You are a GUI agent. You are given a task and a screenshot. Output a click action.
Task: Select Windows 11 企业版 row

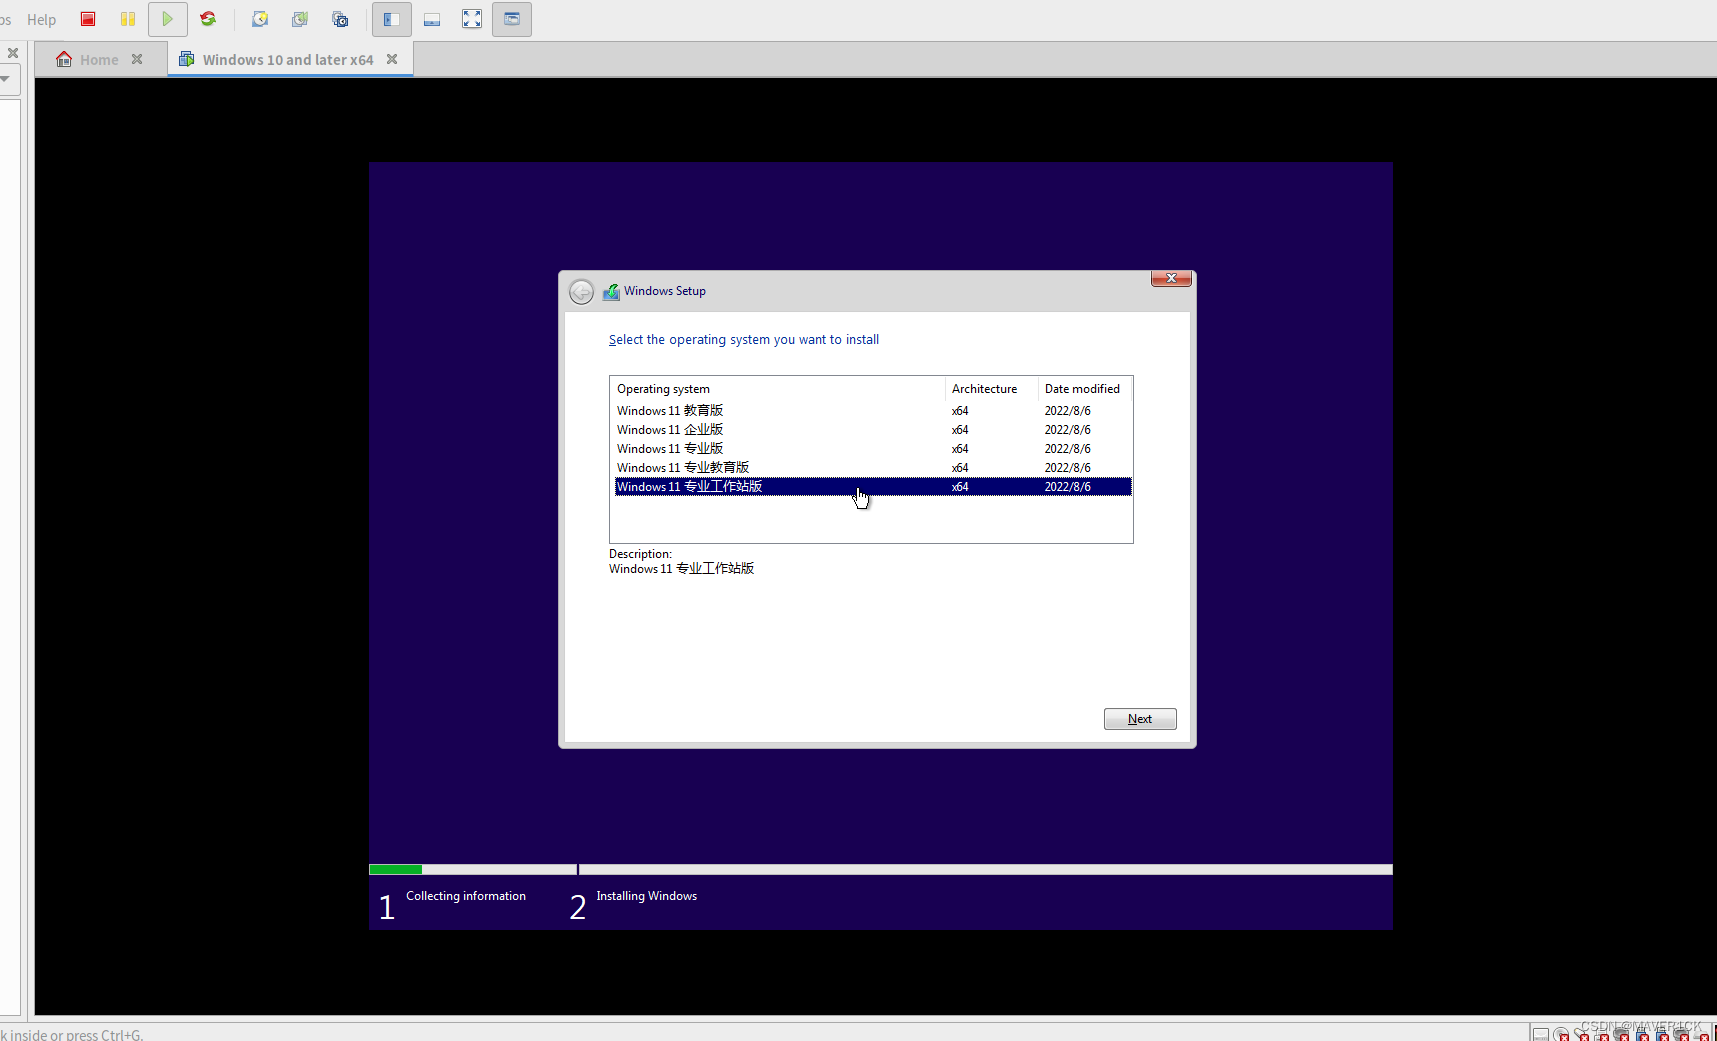click(872, 430)
